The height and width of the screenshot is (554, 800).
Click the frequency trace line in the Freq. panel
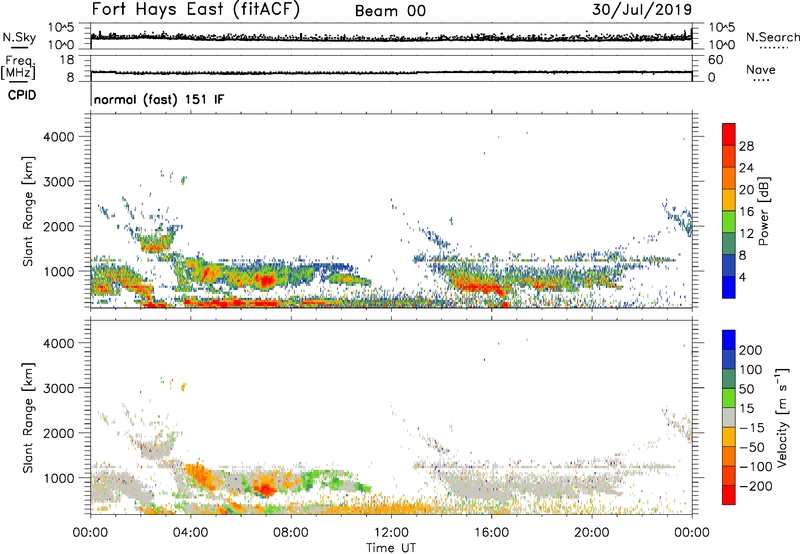(391, 72)
